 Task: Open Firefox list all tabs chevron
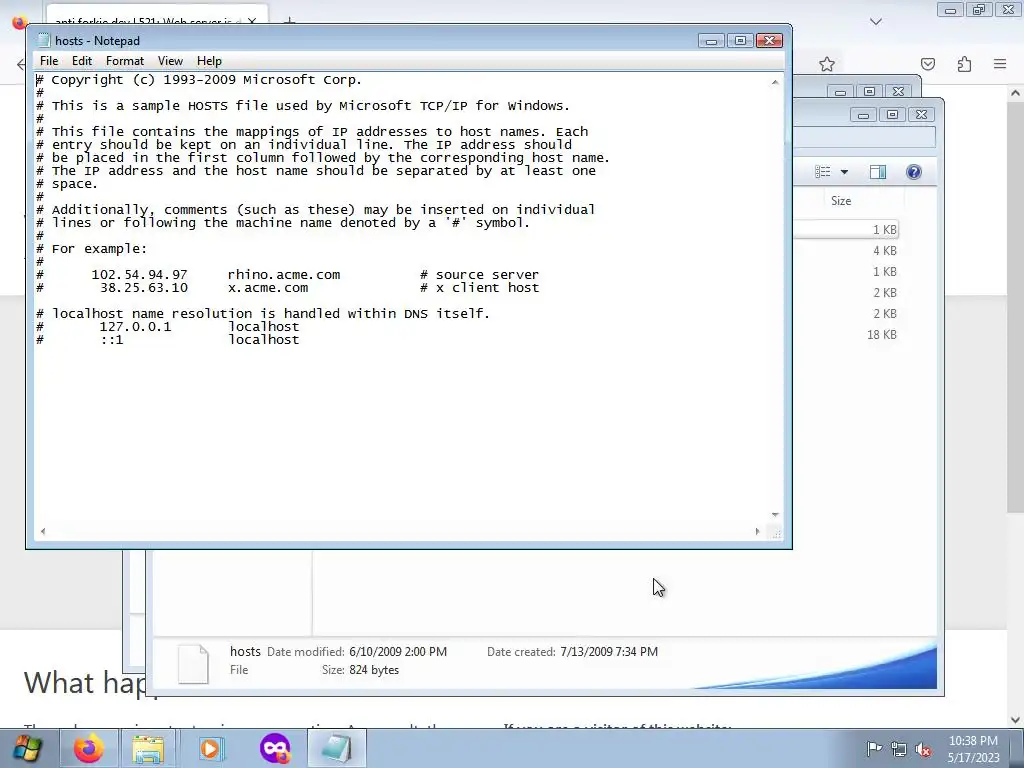[876, 22]
